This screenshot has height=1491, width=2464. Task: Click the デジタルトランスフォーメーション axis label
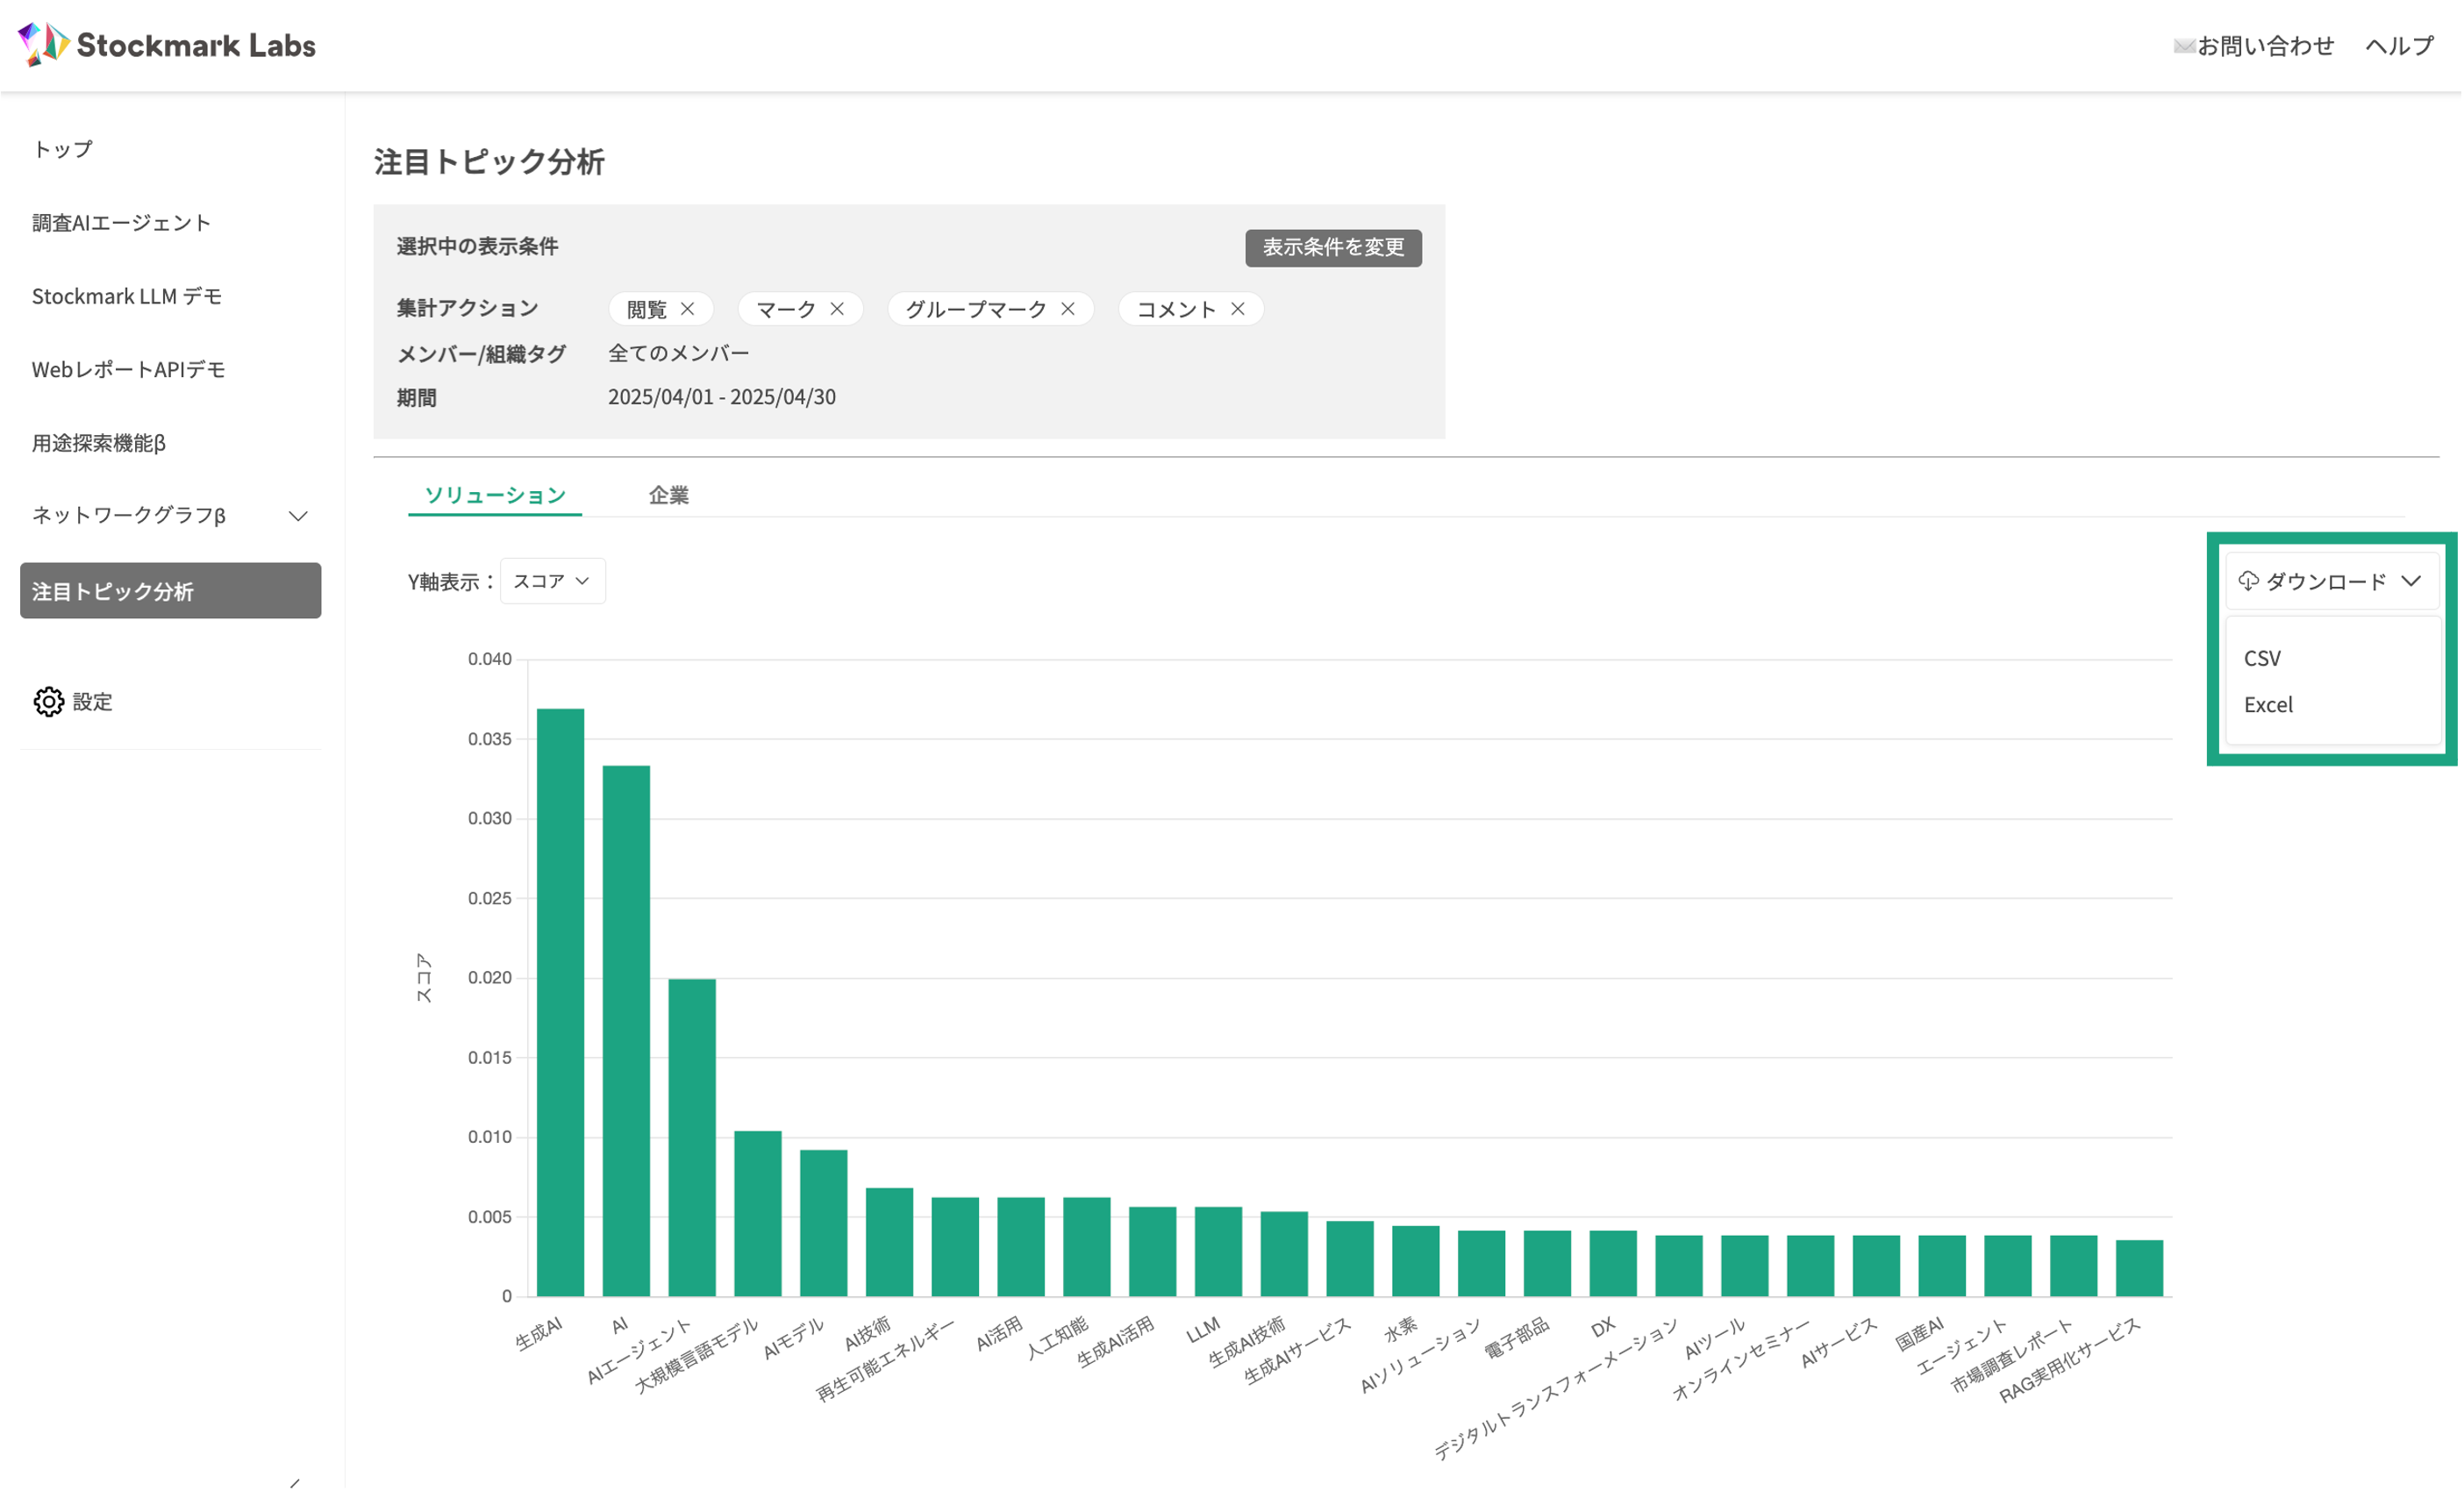1556,1390
